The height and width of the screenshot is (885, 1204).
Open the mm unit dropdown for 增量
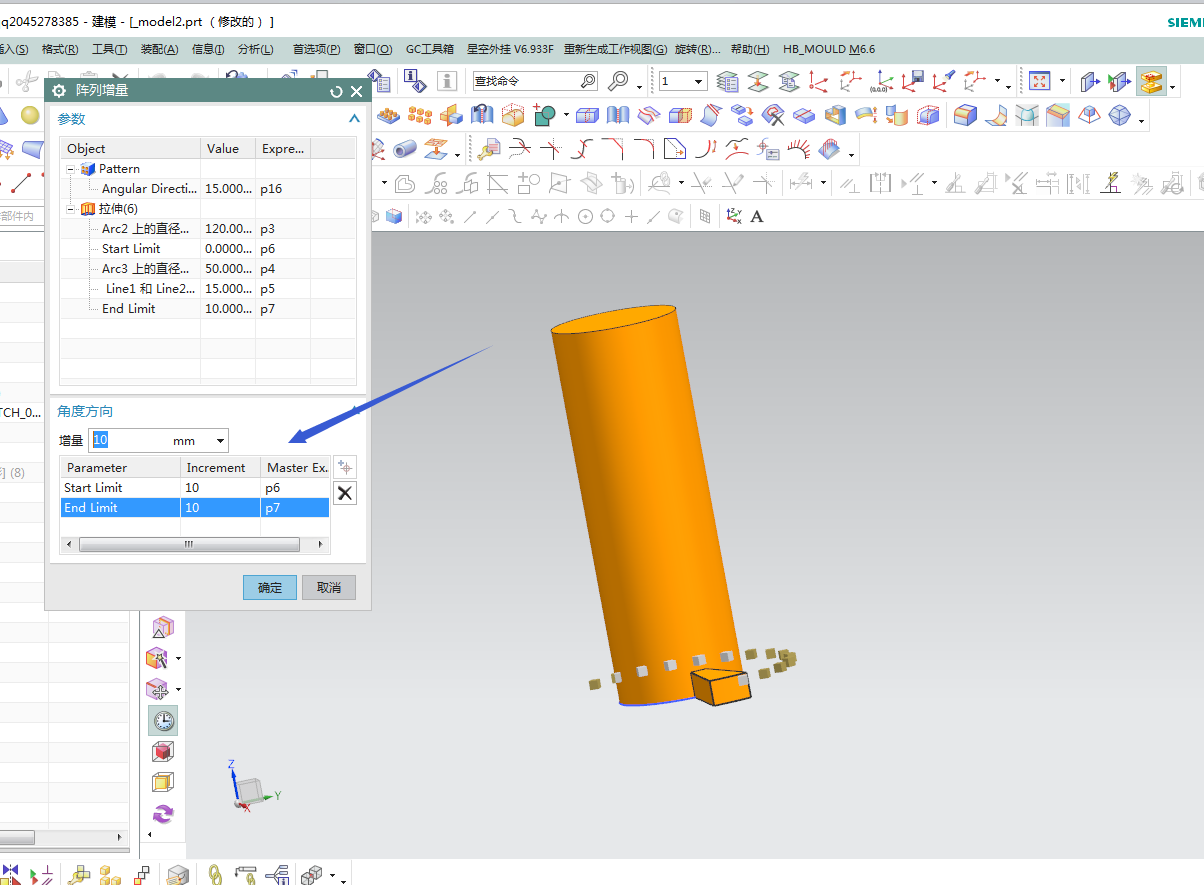click(220, 441)
